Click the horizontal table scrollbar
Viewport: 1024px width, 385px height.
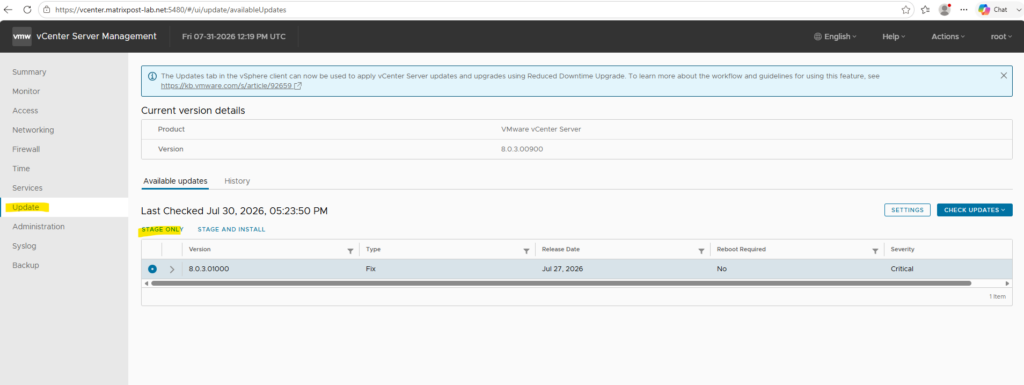[x=561, y=283]
